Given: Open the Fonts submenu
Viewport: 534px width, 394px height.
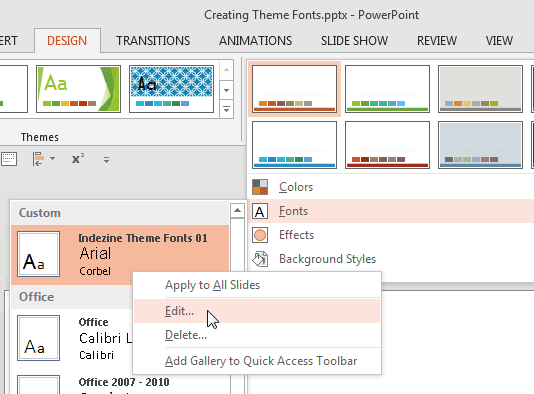Looking at the screenshot, I should 392,211.
